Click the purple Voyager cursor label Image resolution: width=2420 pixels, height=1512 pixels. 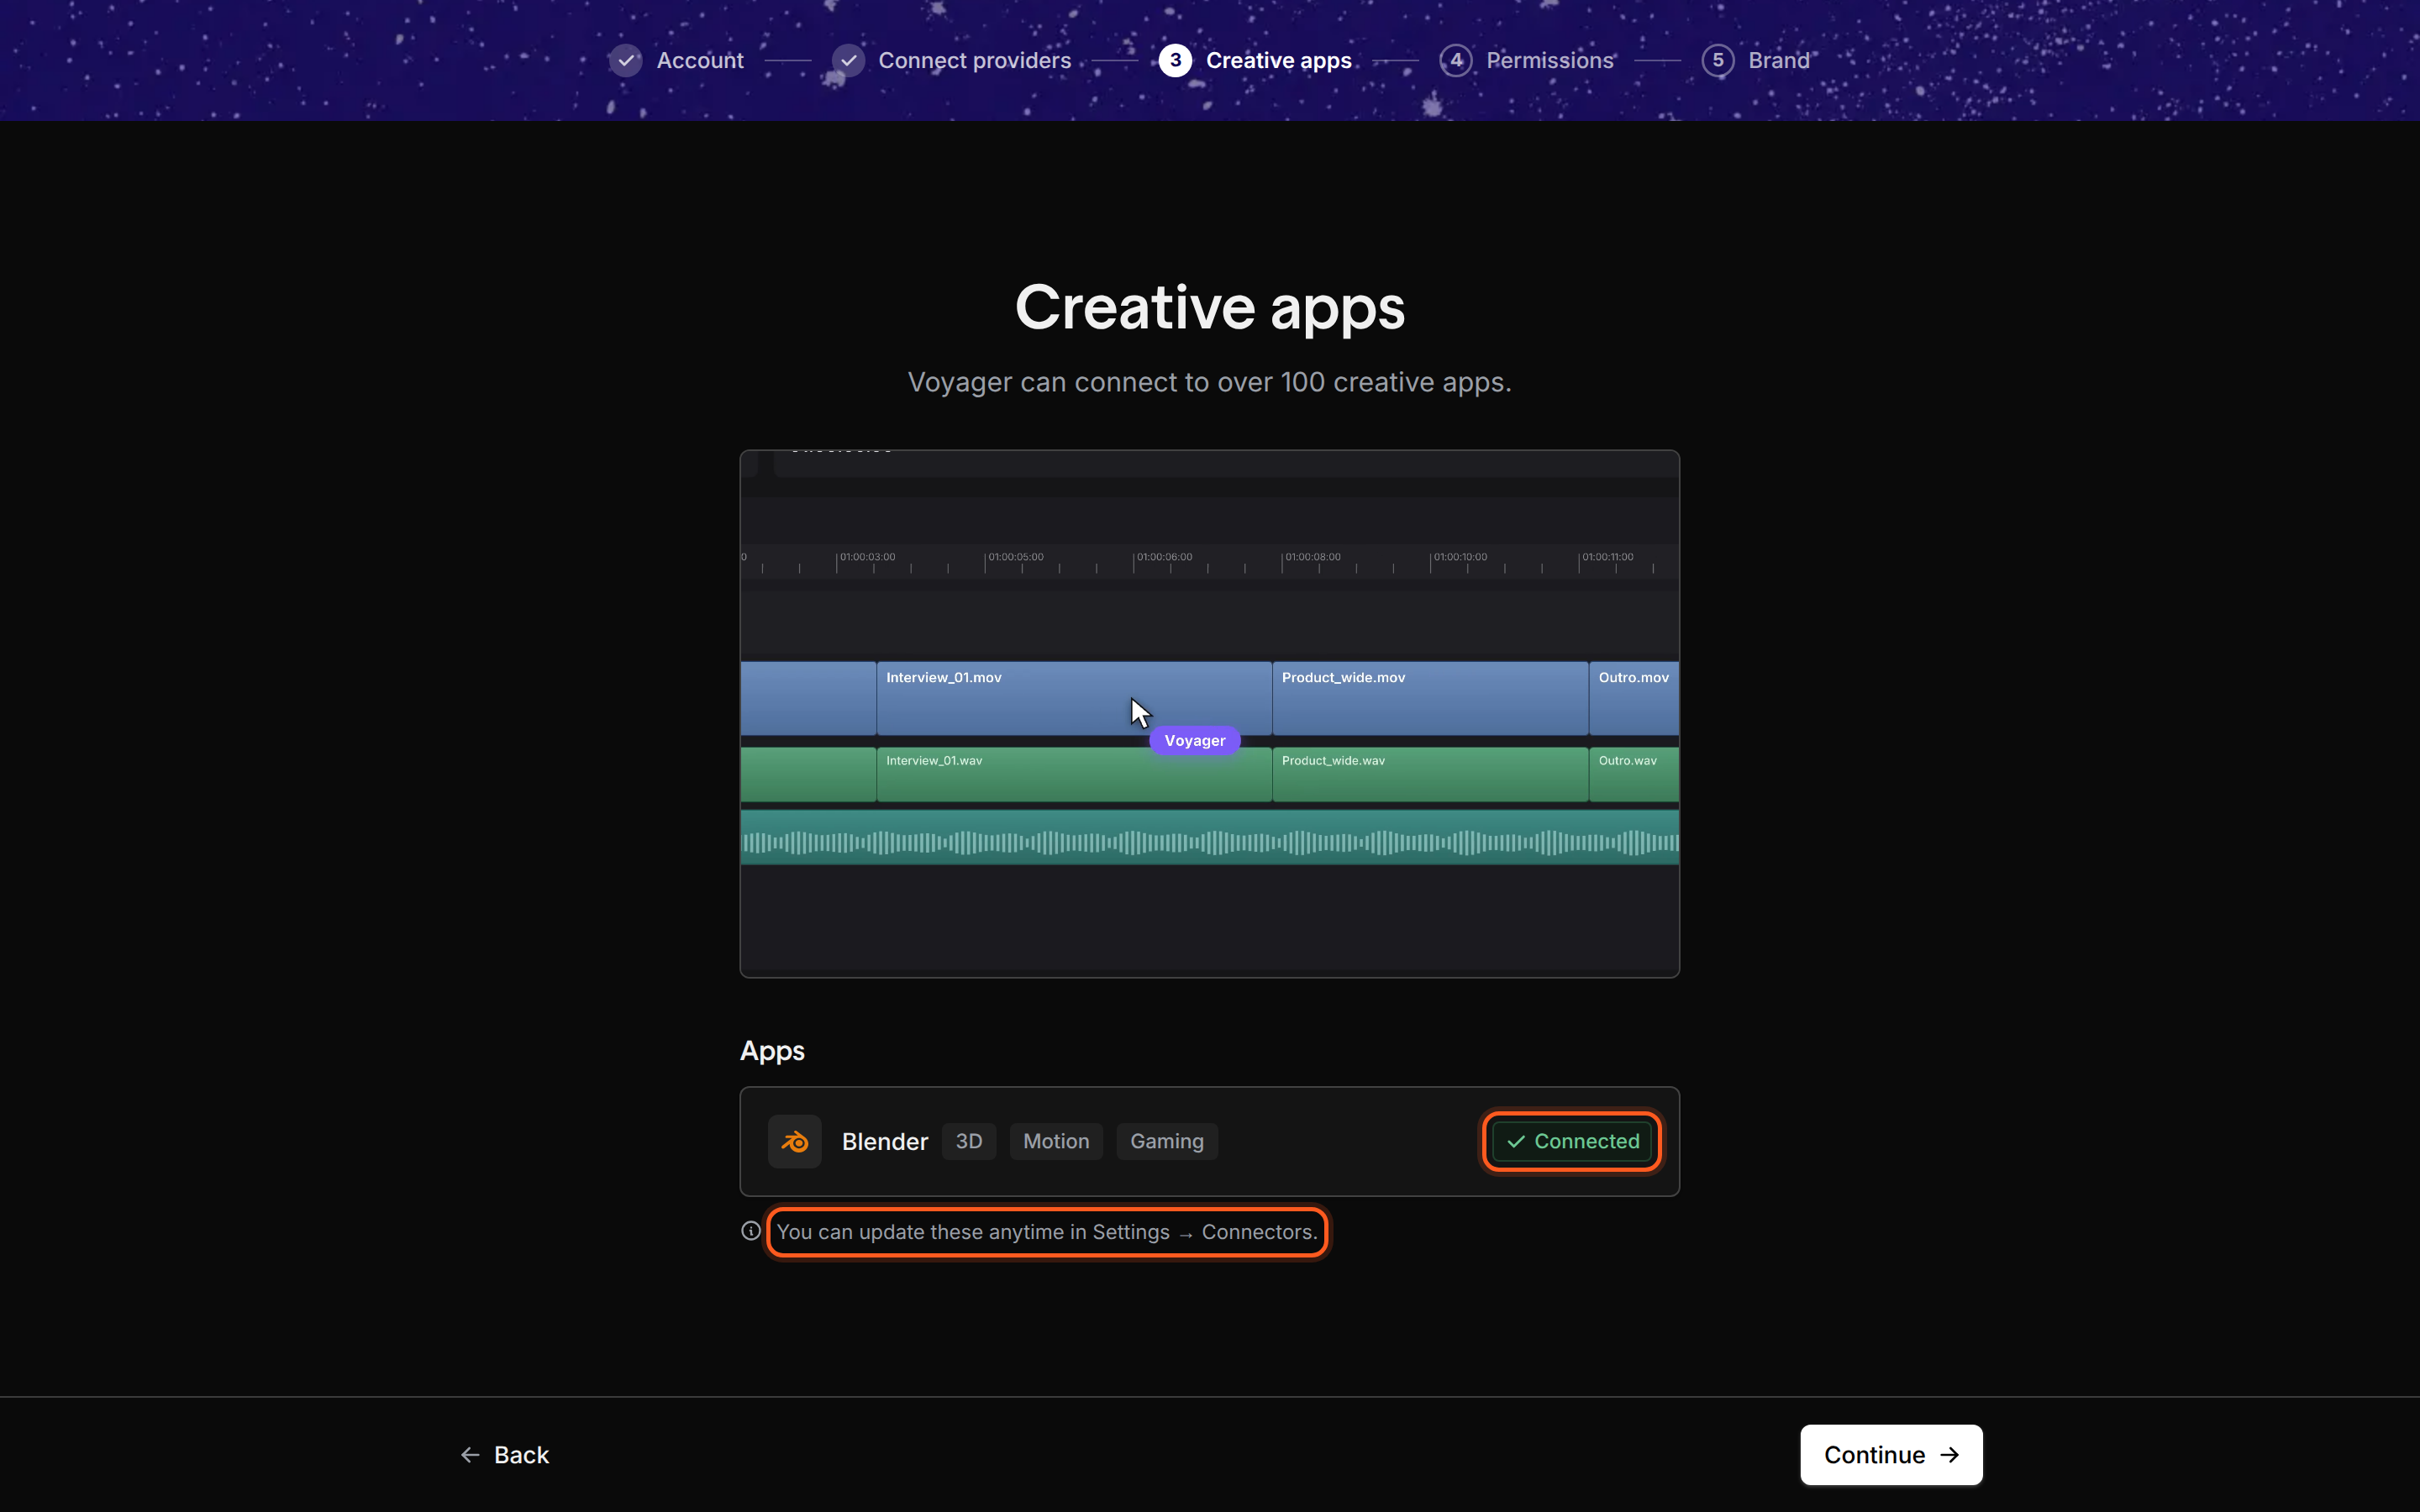(x=1195, y=740)
